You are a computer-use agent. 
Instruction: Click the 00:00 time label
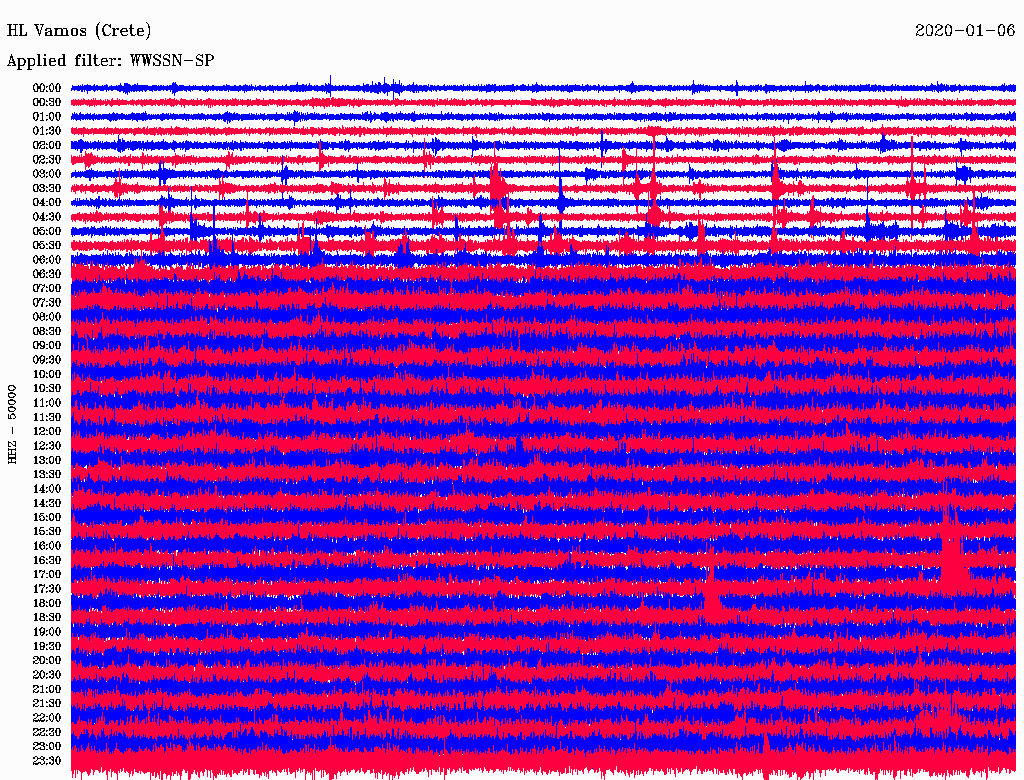[x=47, y=88]
